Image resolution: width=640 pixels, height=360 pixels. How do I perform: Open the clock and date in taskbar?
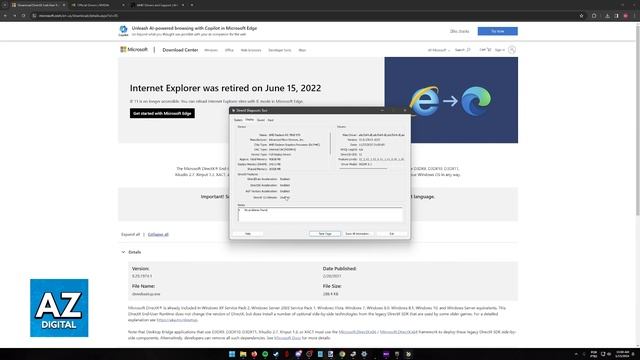tap(622, 354)
